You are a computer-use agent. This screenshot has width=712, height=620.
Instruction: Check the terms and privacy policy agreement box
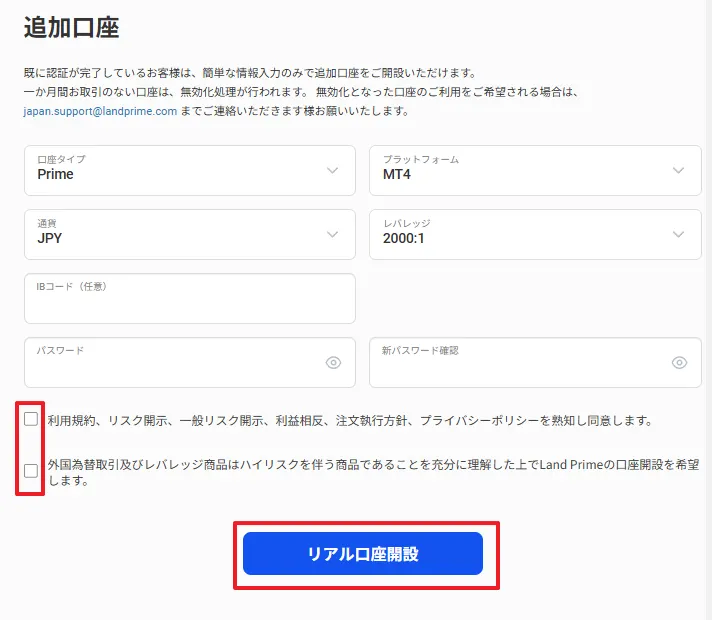pos(31,419)
